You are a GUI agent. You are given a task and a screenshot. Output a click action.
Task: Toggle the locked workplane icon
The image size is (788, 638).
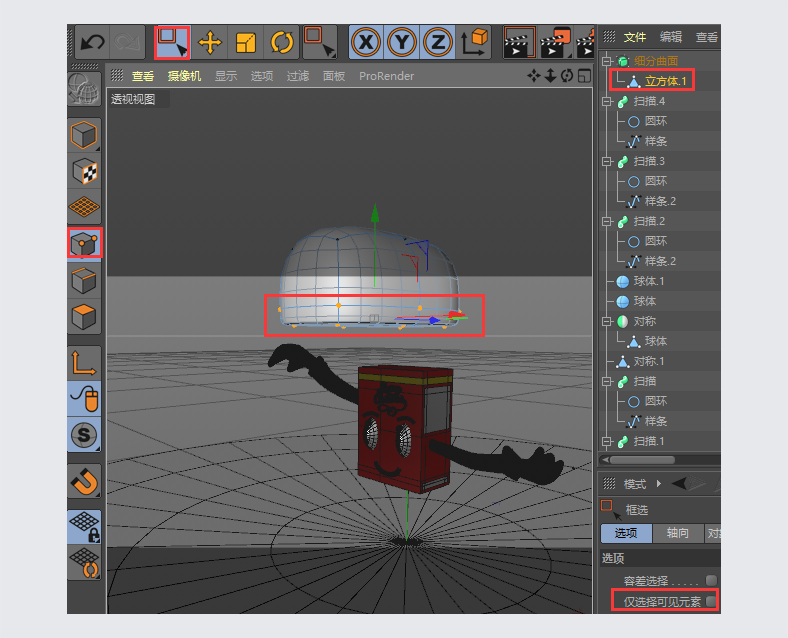pos(84,527)
